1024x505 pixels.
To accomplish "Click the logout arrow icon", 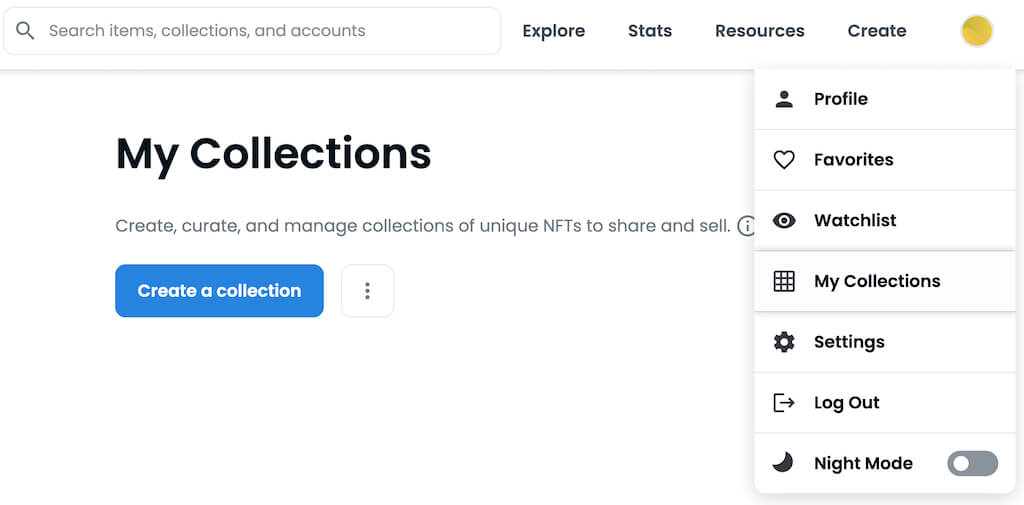I will [784, 403].
